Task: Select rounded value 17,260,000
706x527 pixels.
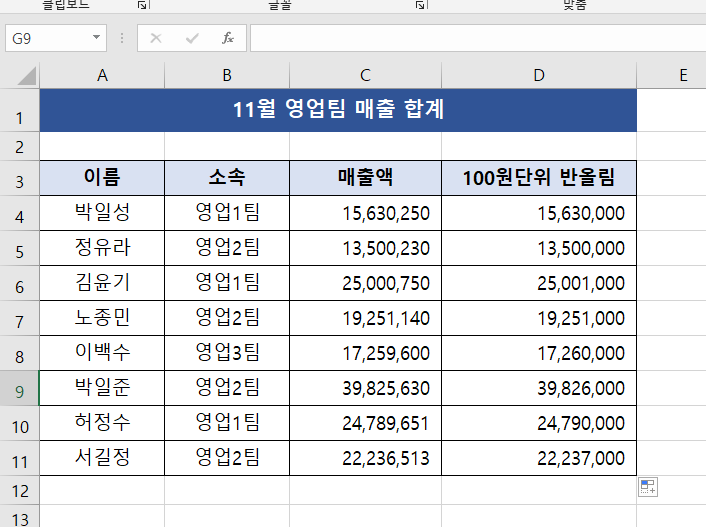Action: click(x=539, y=353)
